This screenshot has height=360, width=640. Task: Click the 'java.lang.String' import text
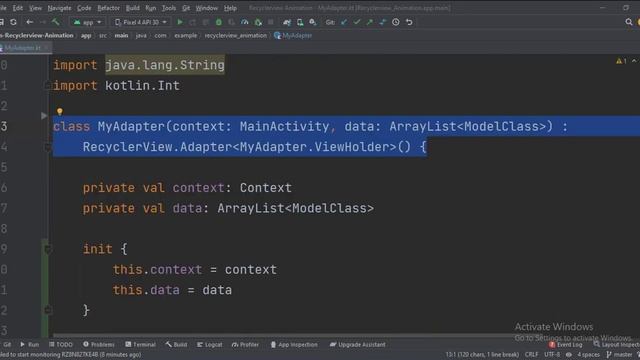coord(165,65)
